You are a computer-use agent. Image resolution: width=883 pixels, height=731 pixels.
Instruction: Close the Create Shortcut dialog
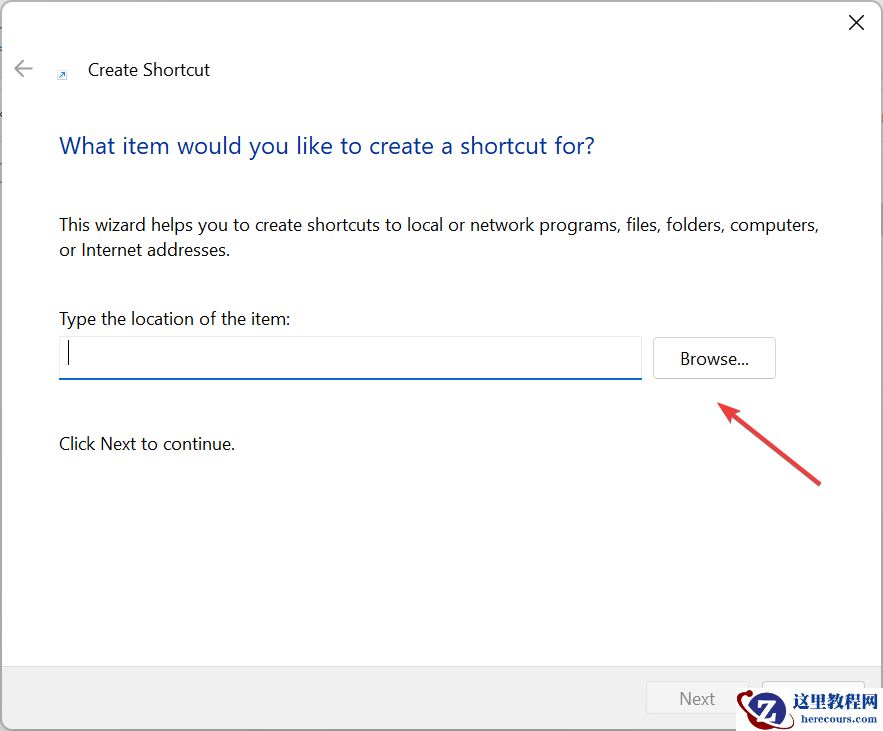click(x=856, y=23)
